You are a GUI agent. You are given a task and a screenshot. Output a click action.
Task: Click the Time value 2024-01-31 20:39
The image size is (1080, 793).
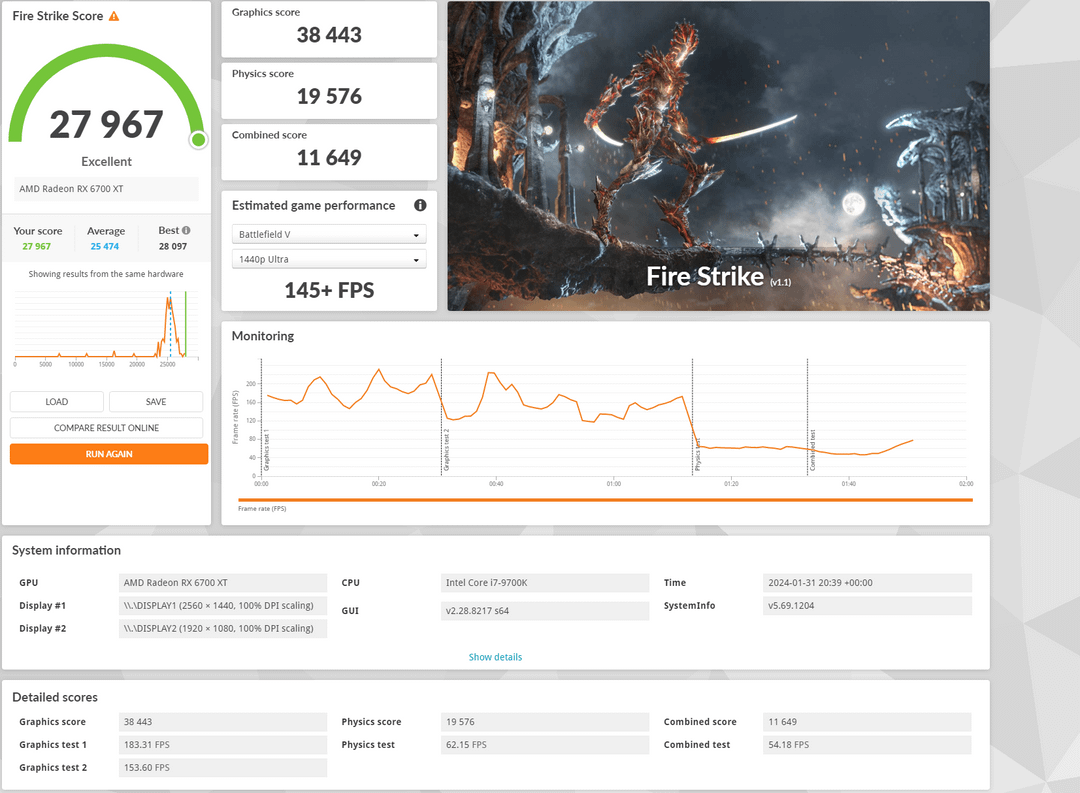867,583
